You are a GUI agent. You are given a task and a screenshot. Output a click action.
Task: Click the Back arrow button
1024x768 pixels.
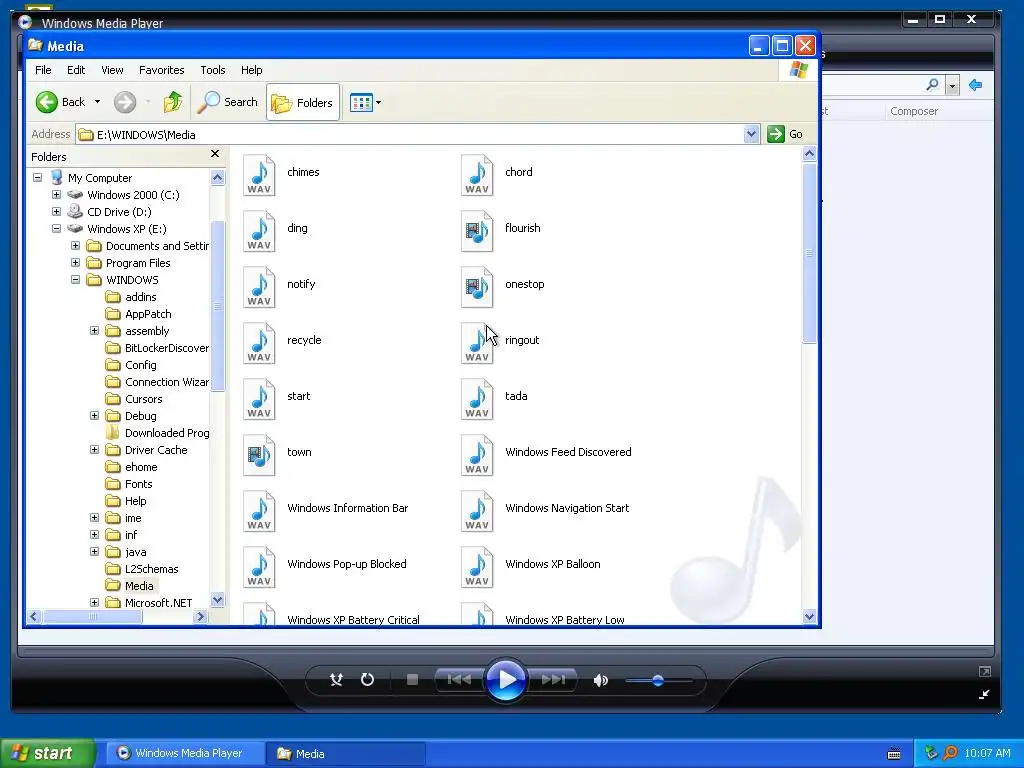60,102
